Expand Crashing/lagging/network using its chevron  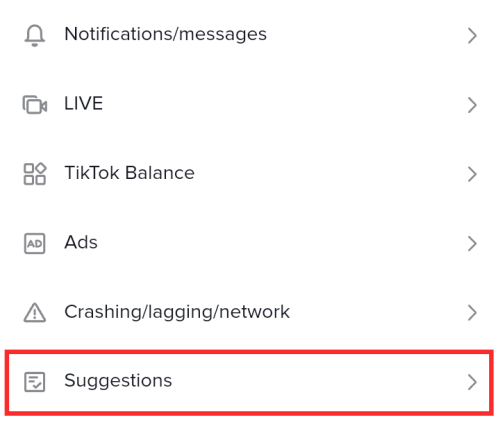(x=472, y=313)
